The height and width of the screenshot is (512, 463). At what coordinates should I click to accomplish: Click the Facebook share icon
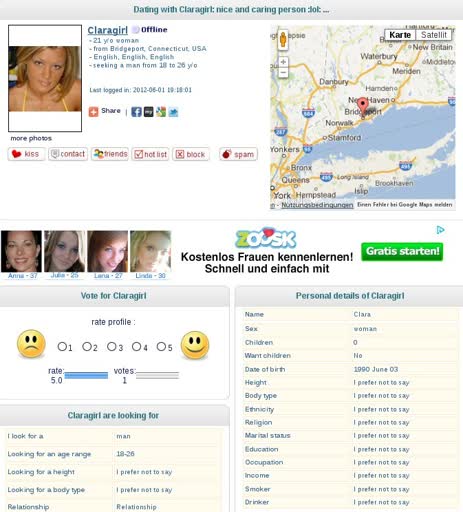pyautogui.click(x=136, y=112)
